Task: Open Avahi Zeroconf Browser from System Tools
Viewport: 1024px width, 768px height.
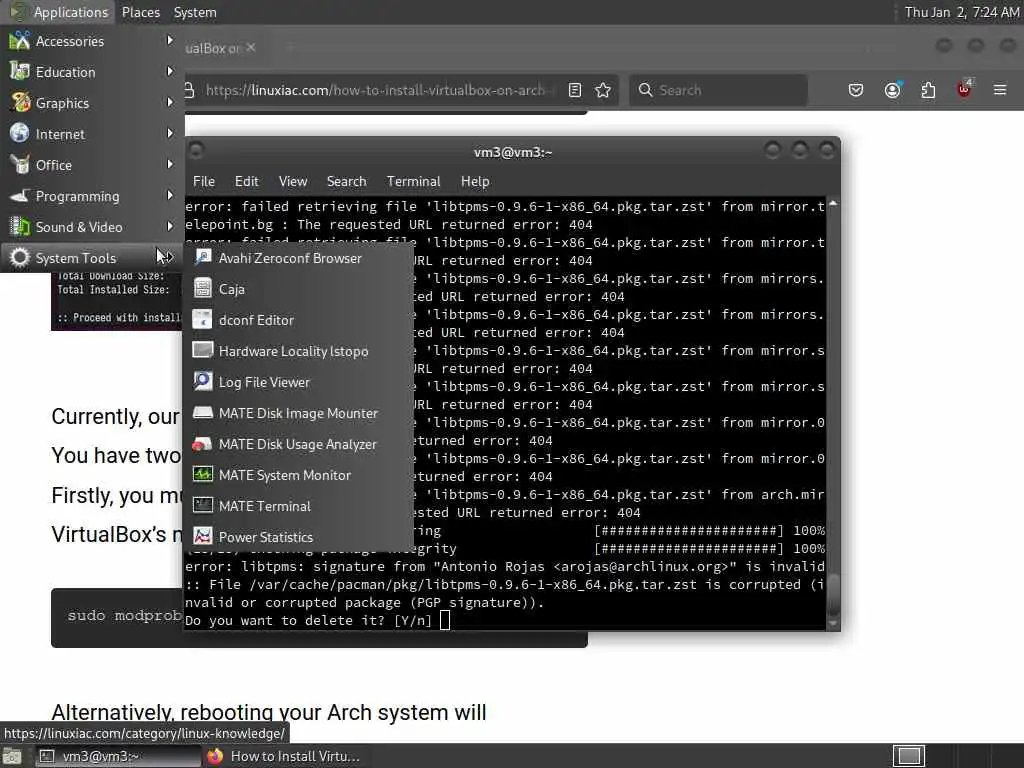Action: point(298,258)
